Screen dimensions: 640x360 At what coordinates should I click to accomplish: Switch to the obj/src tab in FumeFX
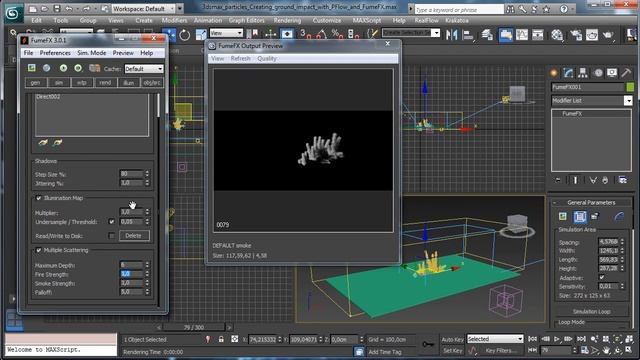151,82
